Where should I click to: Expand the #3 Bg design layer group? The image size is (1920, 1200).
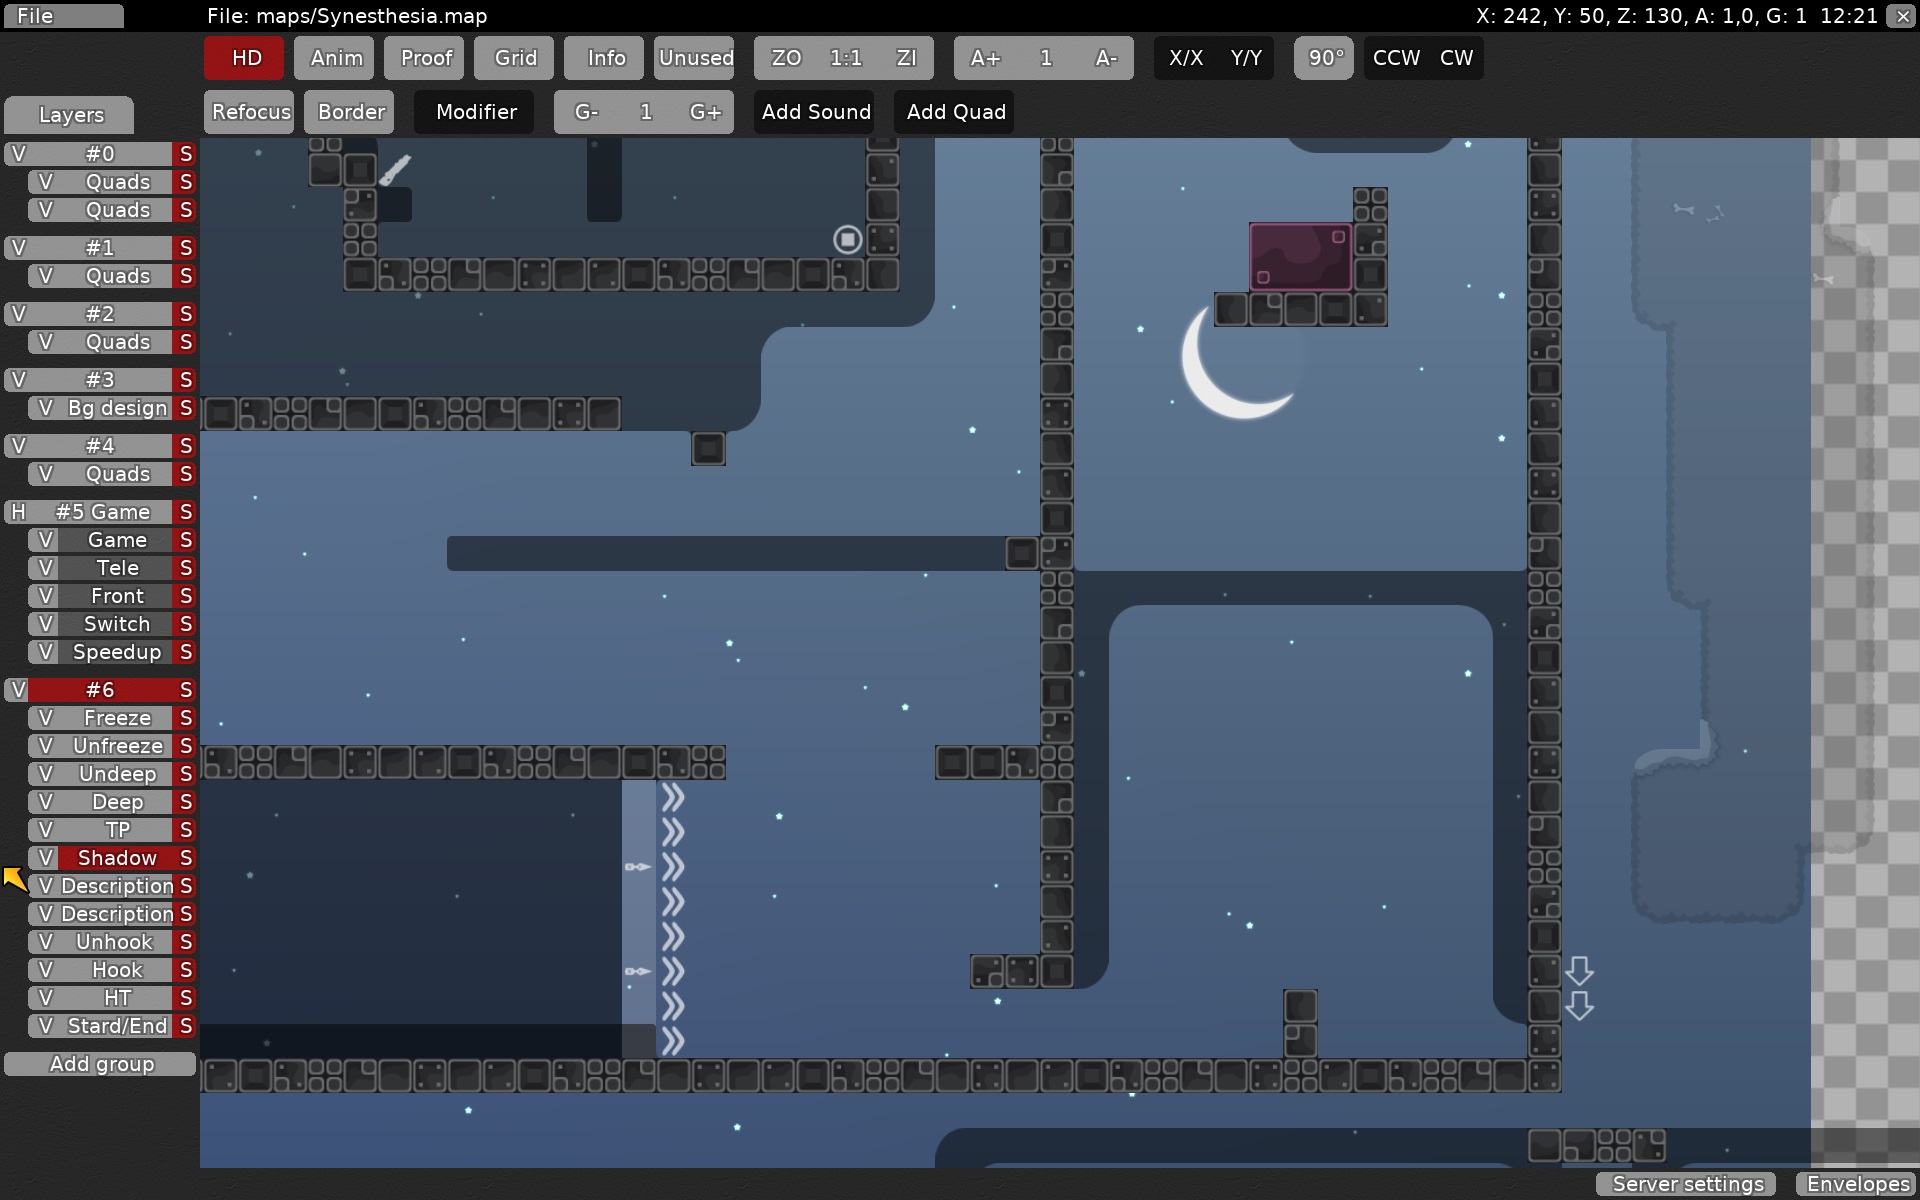[x=97, y=377]
